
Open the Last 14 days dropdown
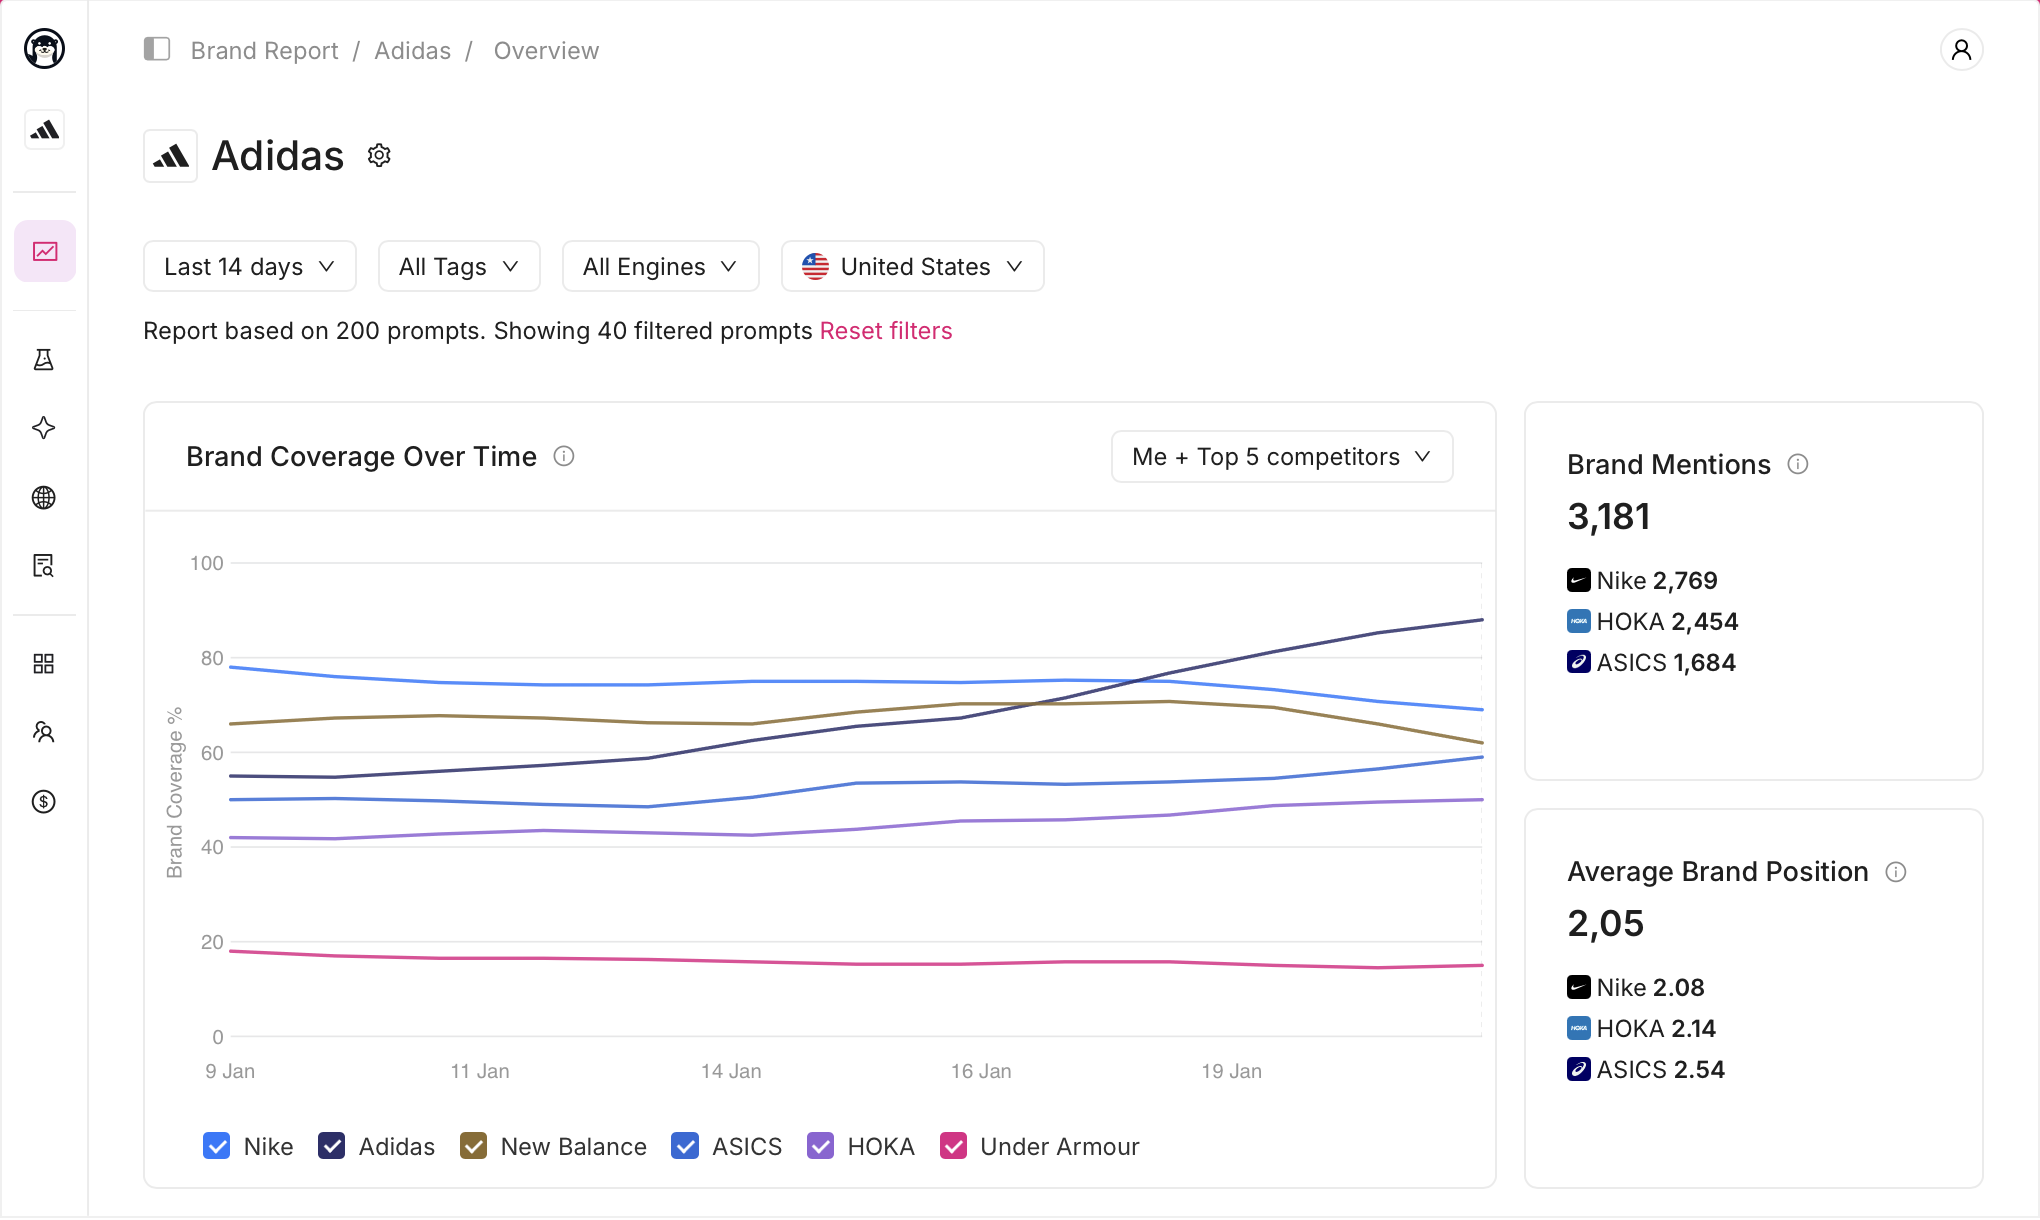pos(250,266)
